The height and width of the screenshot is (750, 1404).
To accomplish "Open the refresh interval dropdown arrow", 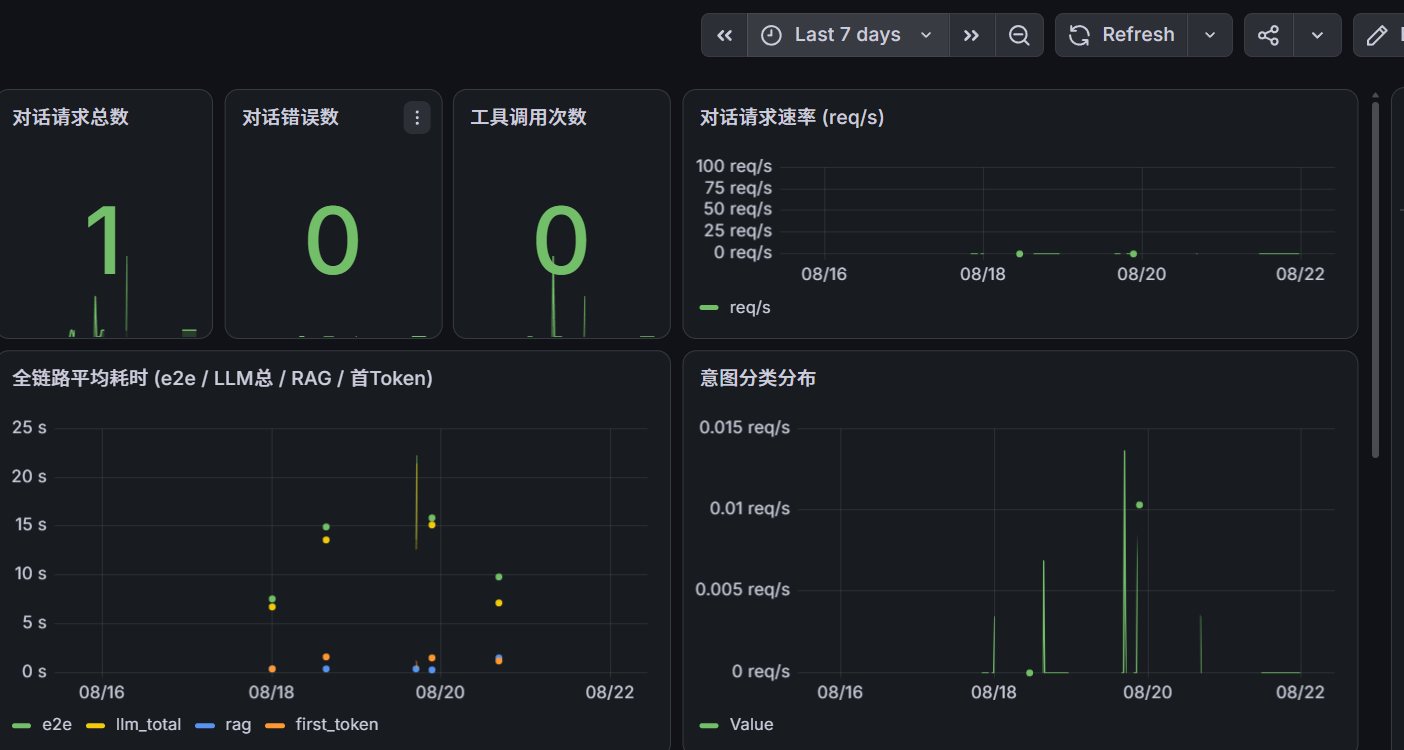I will [x=1210, y=35].
